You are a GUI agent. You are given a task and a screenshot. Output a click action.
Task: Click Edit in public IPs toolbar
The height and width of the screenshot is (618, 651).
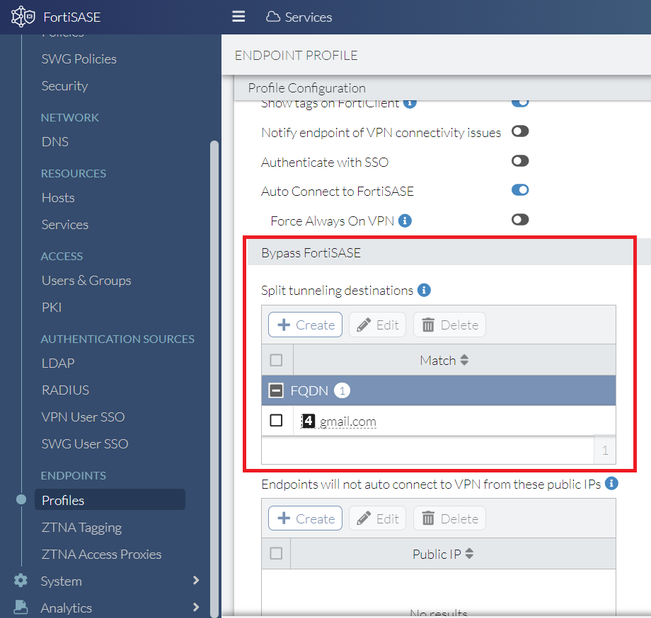(377, 518)
